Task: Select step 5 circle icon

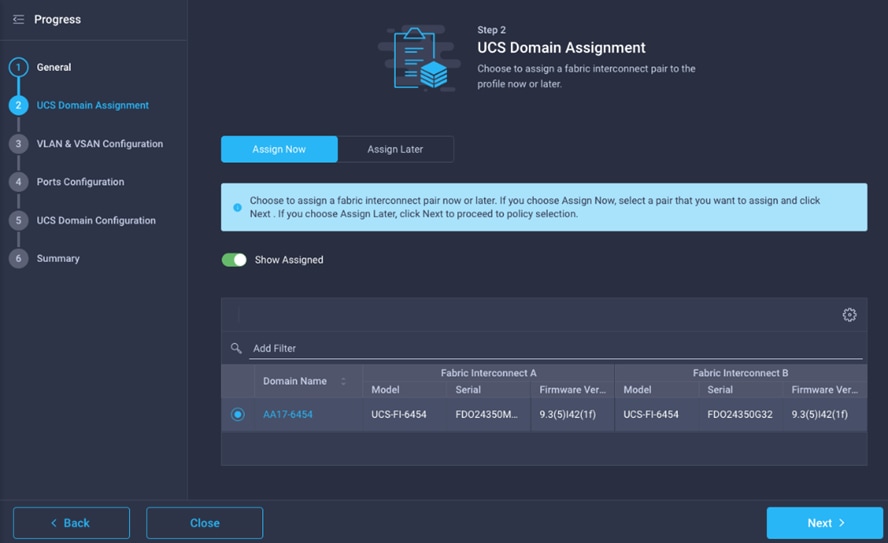Action: [18, 220]
